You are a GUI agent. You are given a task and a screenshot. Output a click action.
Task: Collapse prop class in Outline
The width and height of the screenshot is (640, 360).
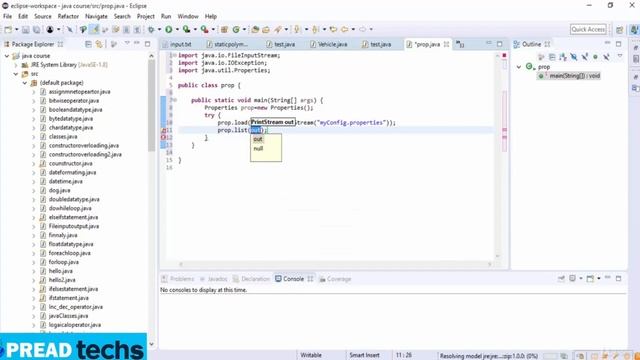tap(519, 67)
